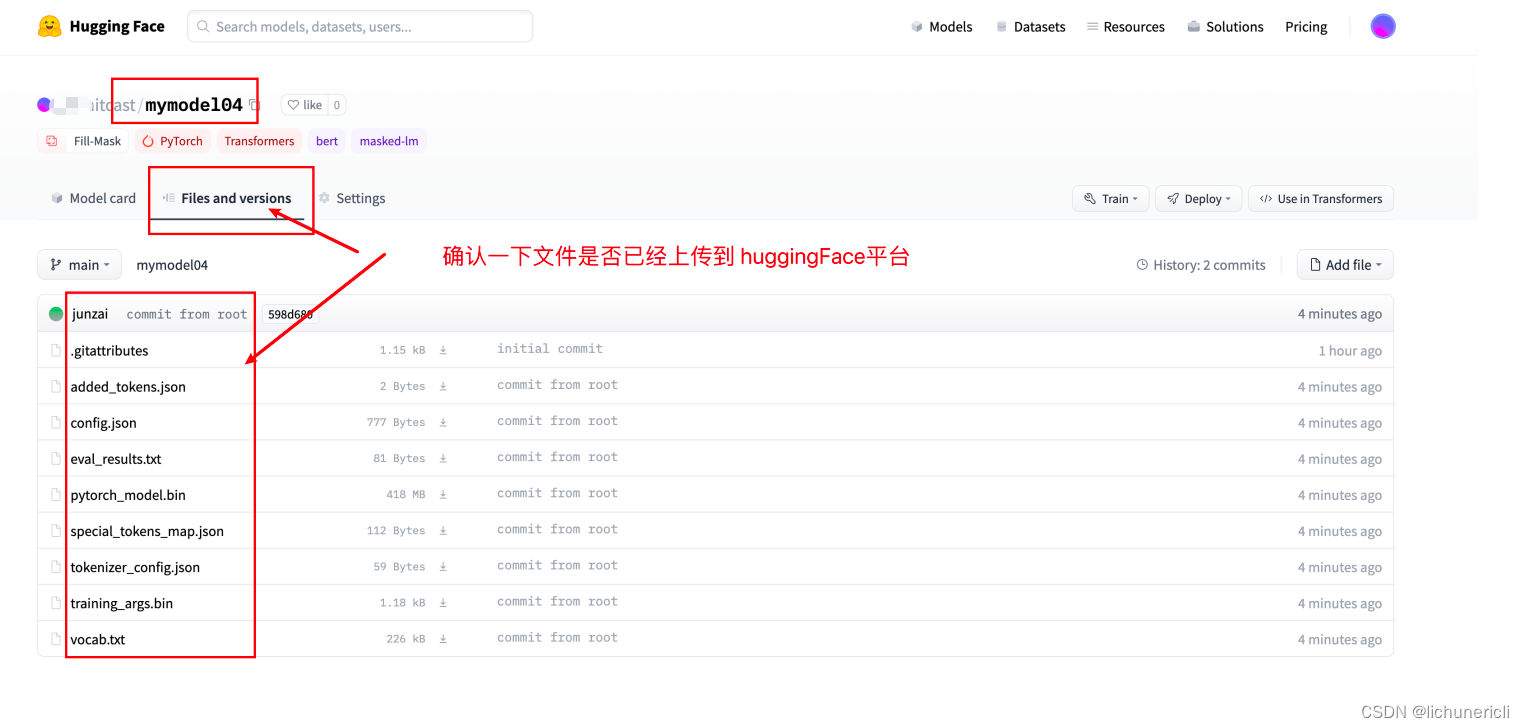This screenshot has height=728, width=1524.
Task: Switch to the Files and versions tab
Action: (228, 198)
